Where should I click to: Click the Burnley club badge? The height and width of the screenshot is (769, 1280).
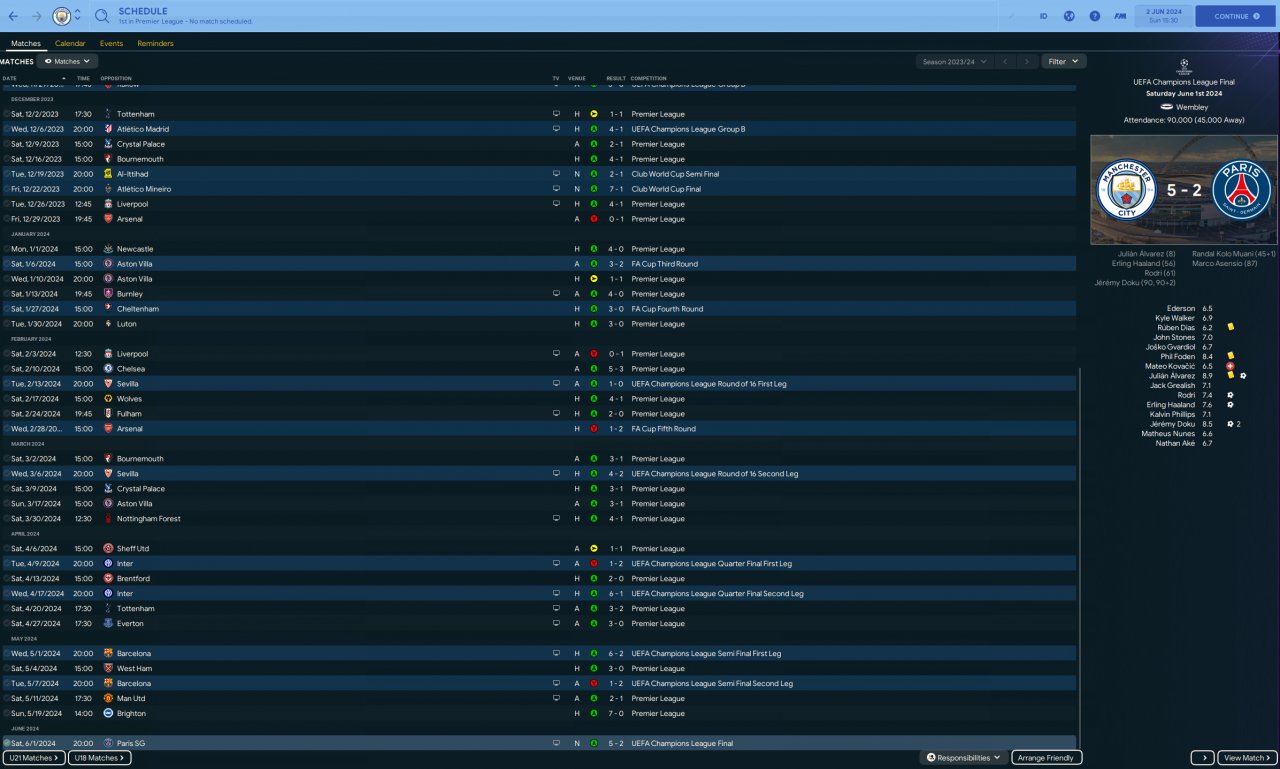[x=108, y=294]
